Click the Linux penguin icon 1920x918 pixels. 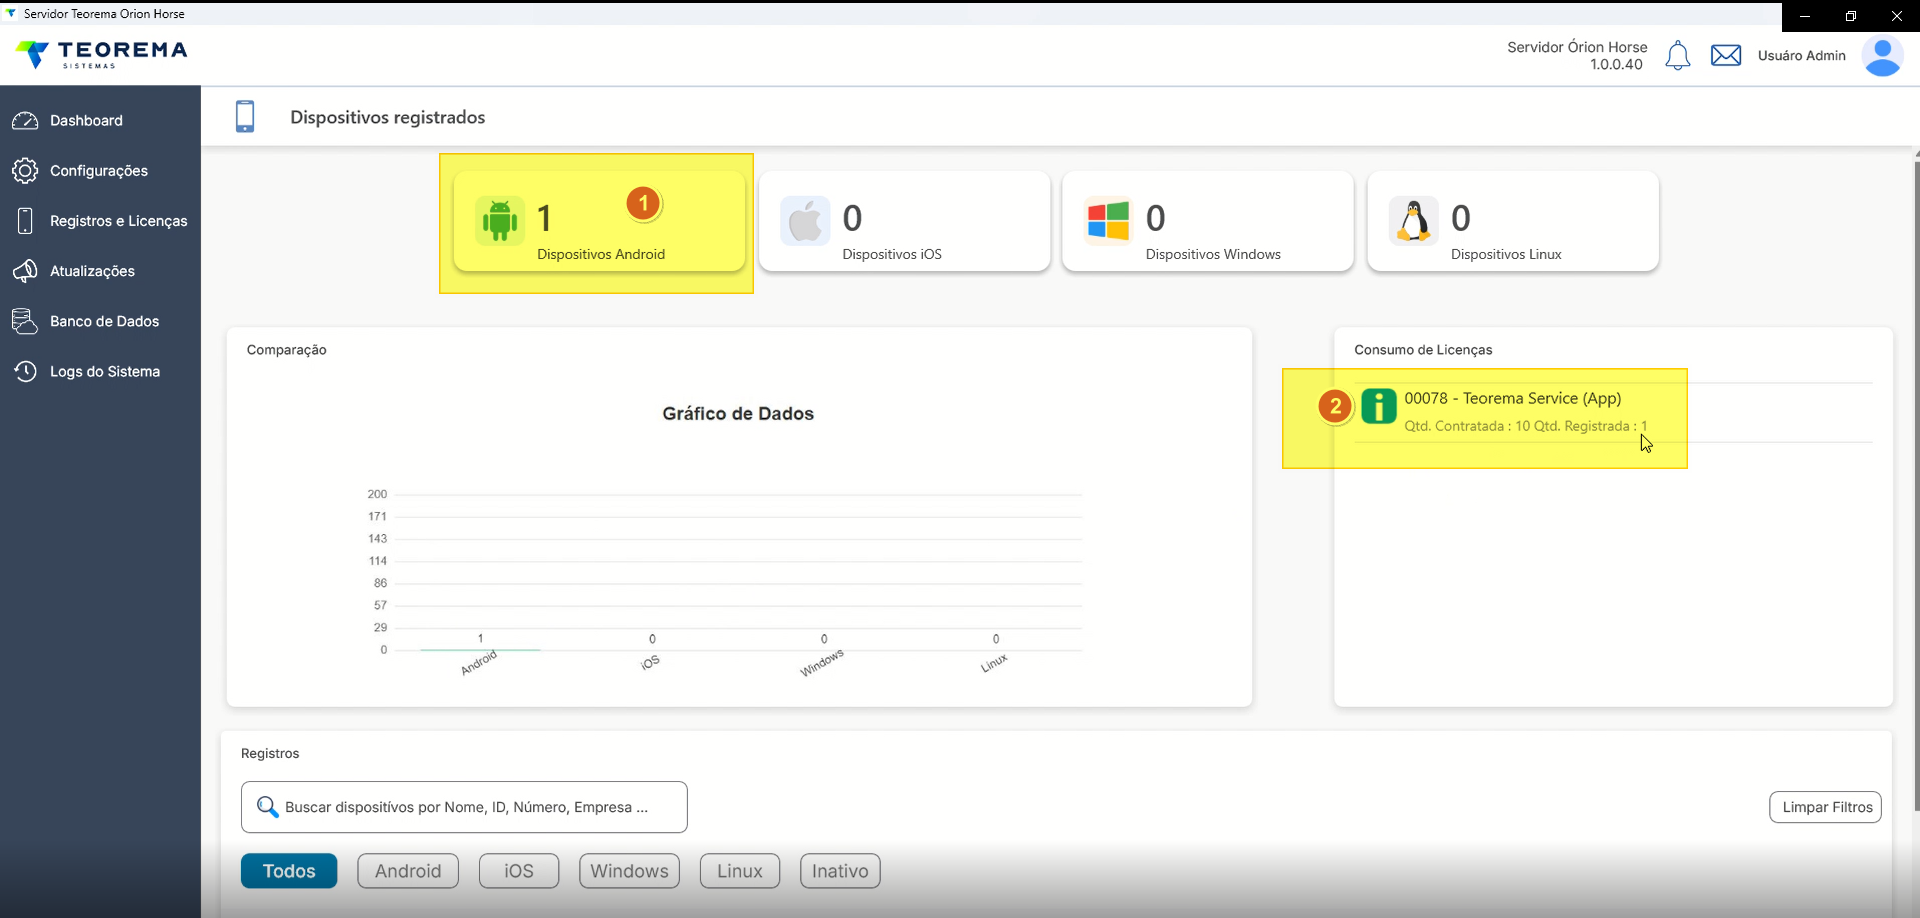pos(1413,220)
